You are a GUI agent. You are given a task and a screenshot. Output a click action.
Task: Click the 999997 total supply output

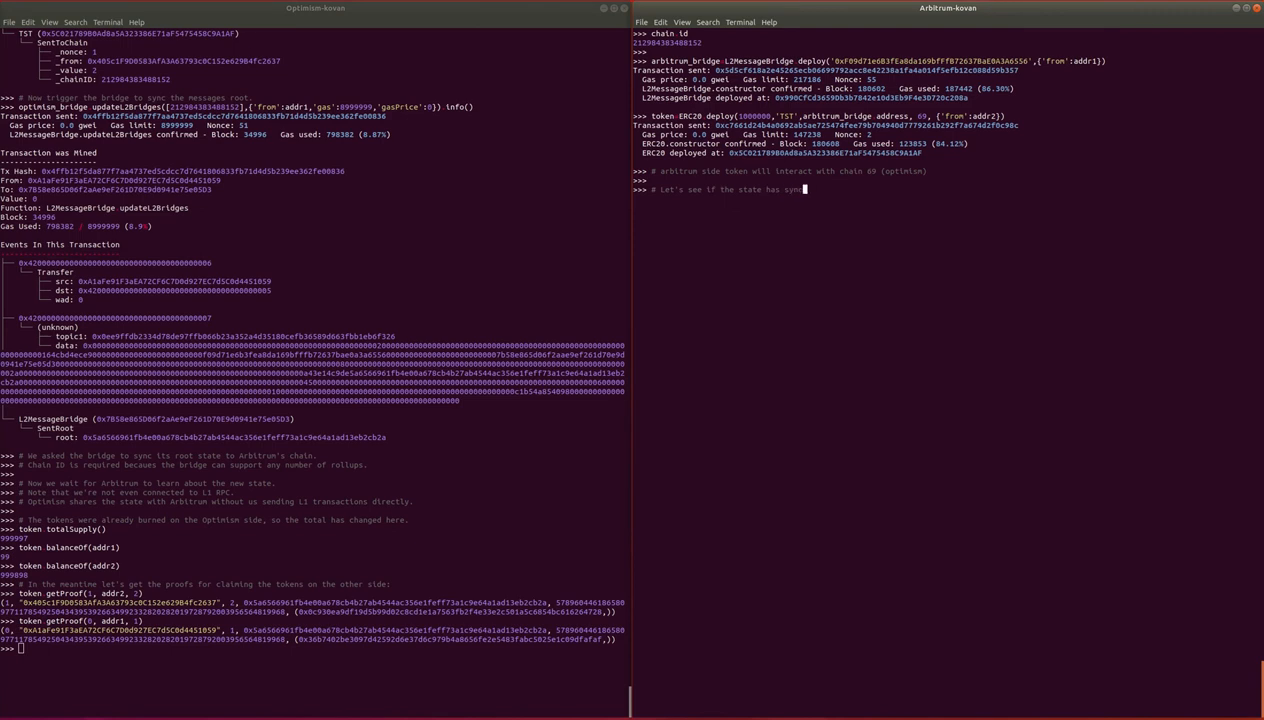click(x=14, y=538)
